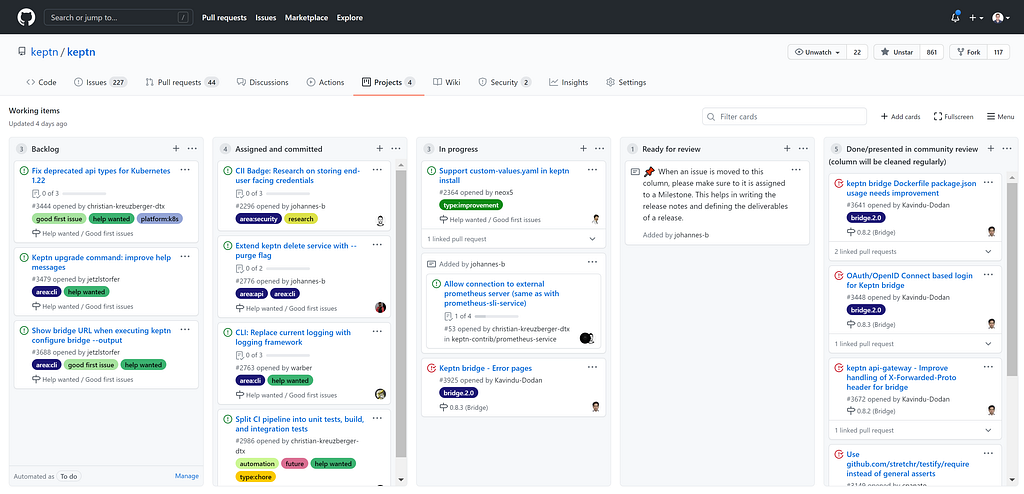Open Assigned and committed column menu

[396, 149]
